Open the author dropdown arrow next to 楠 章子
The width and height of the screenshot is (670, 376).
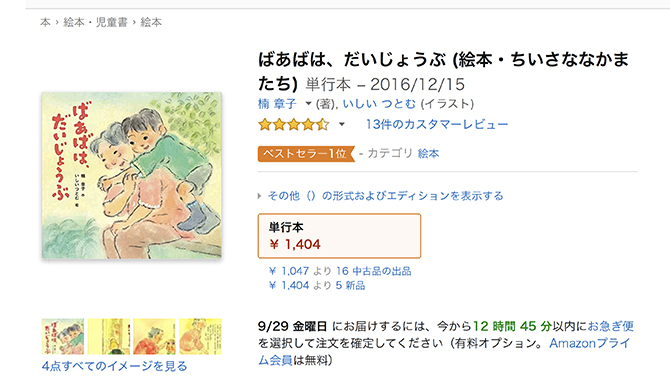tap(308, 103)
